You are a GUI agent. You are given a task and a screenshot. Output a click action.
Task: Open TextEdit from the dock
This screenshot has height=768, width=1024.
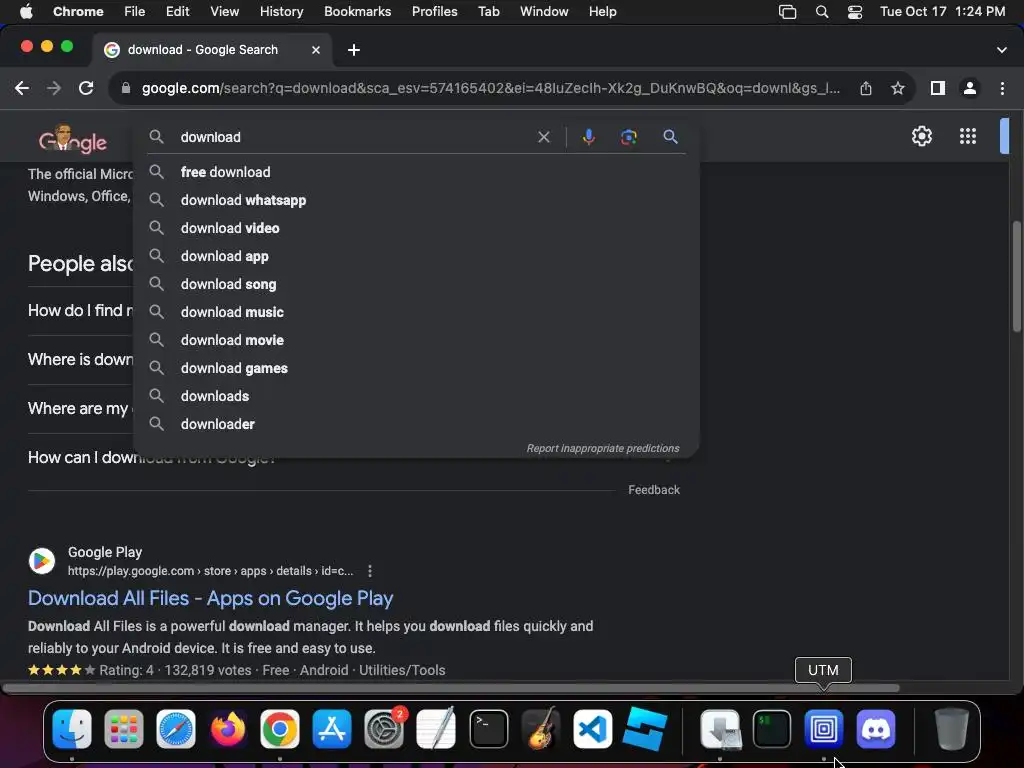(x=436, y=729)
